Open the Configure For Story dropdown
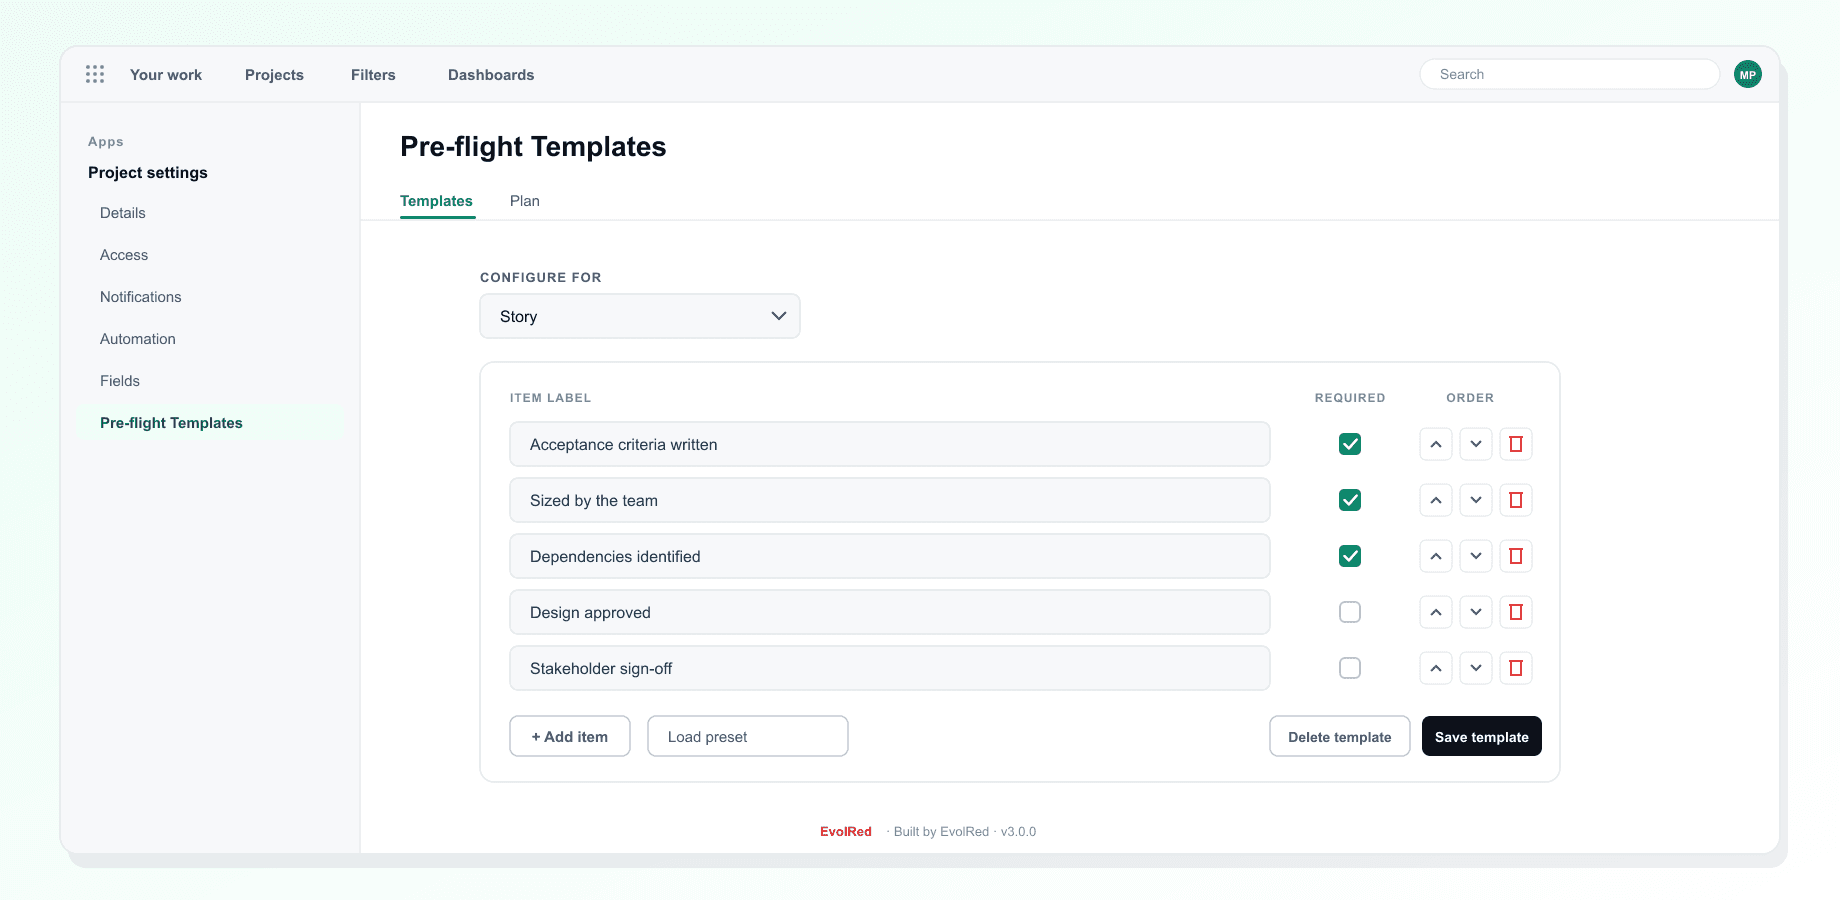The height and width of the screenshot is (900, 1840). 640,316
